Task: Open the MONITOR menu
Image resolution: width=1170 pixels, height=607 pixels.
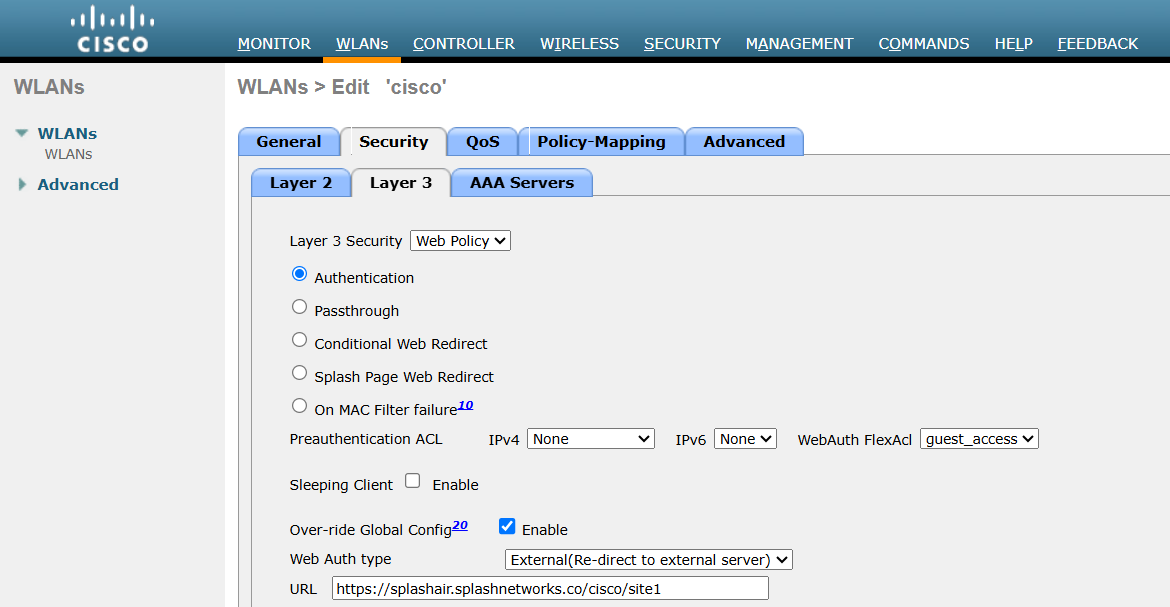Action: pos(274,44)
